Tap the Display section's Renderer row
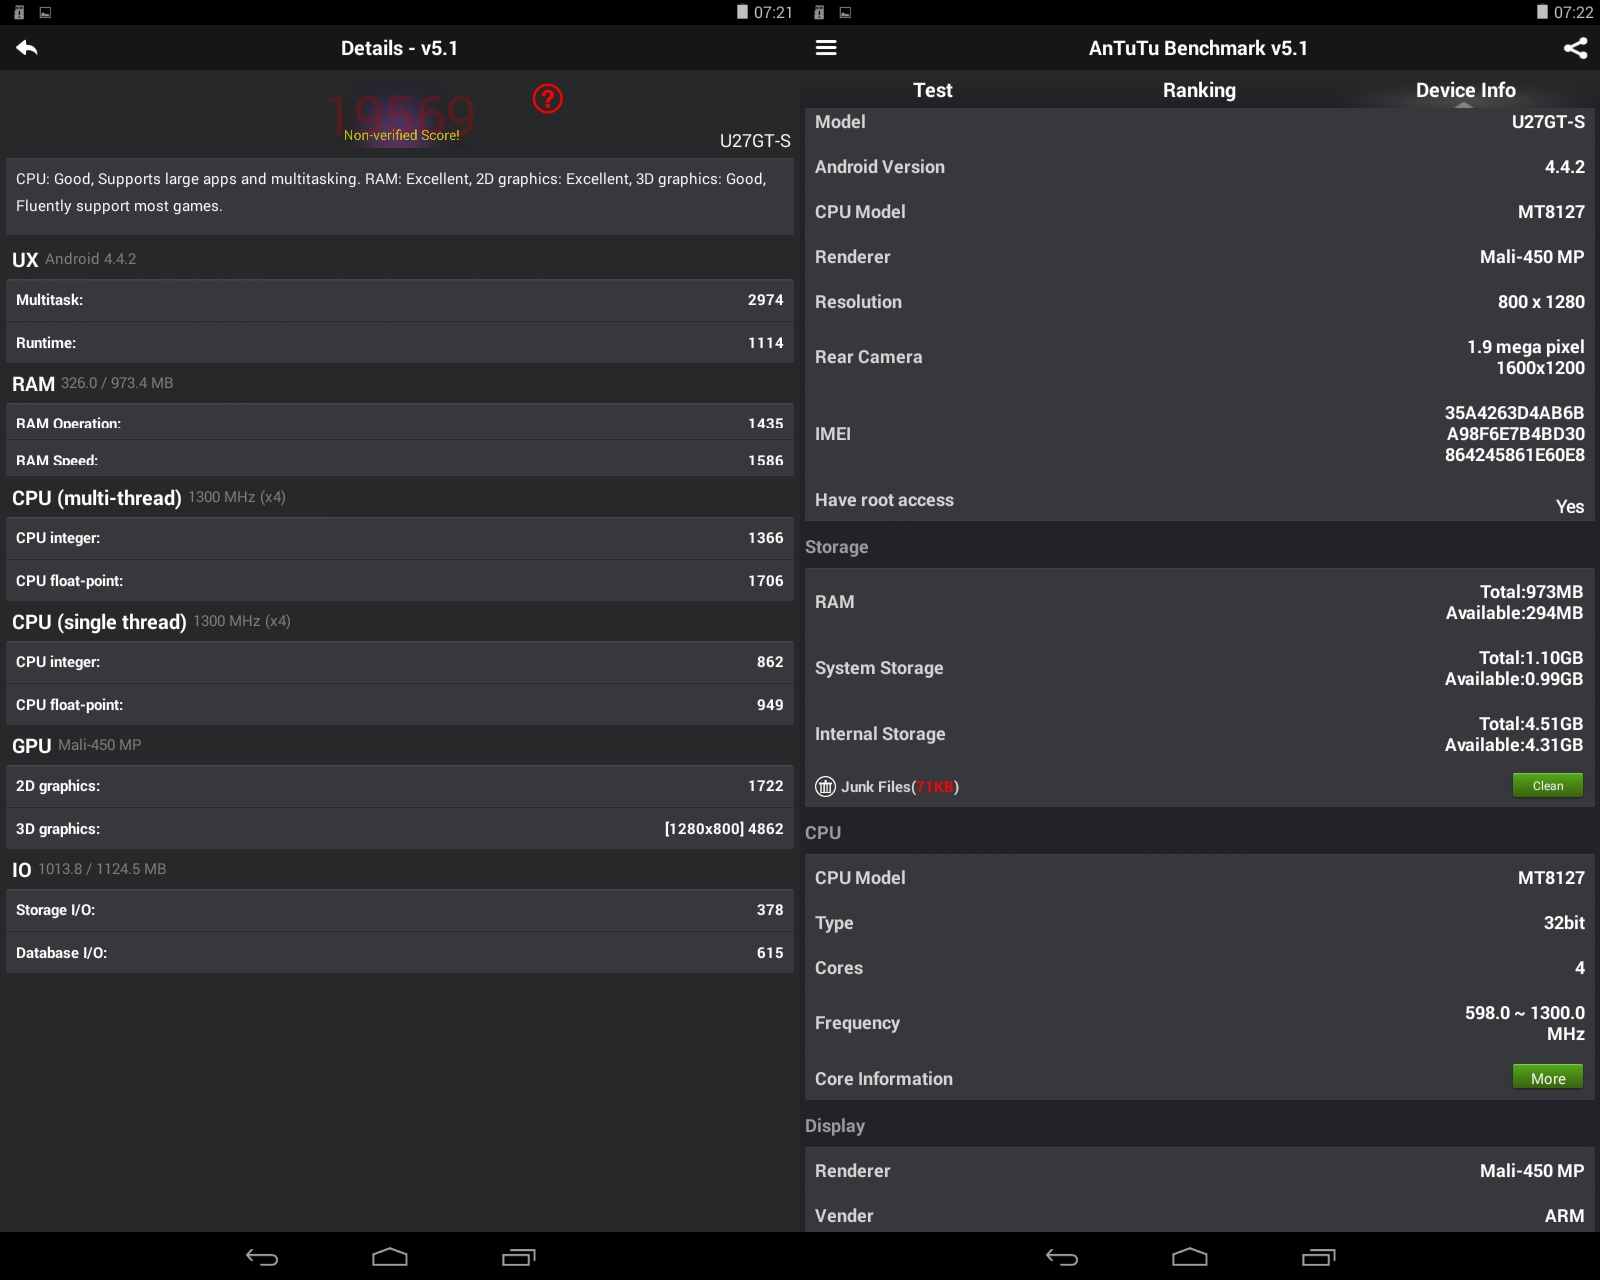The width and height of the screenshot is (1600, 1280). click(x=1200, y=1170)
